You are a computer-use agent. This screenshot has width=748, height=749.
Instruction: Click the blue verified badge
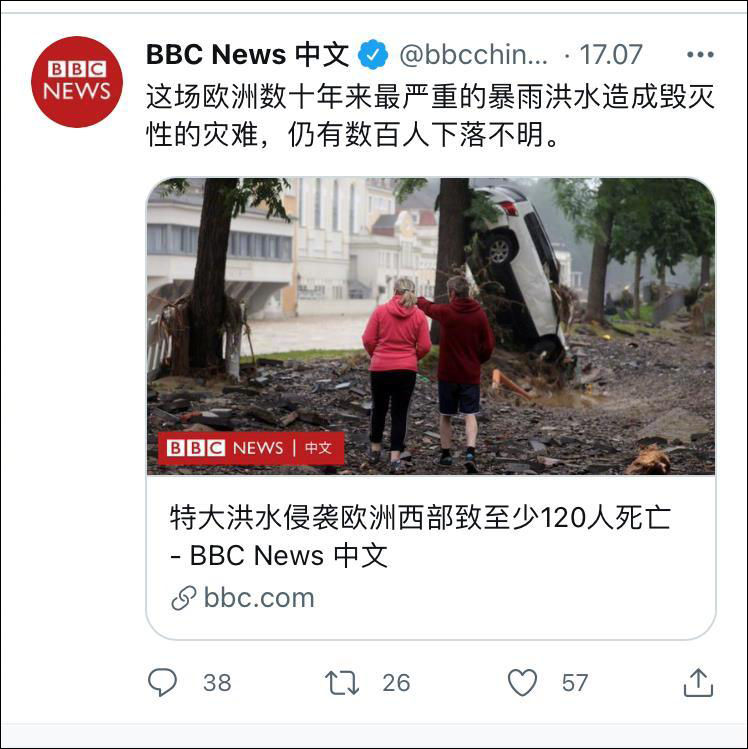[x=373, y=55]
